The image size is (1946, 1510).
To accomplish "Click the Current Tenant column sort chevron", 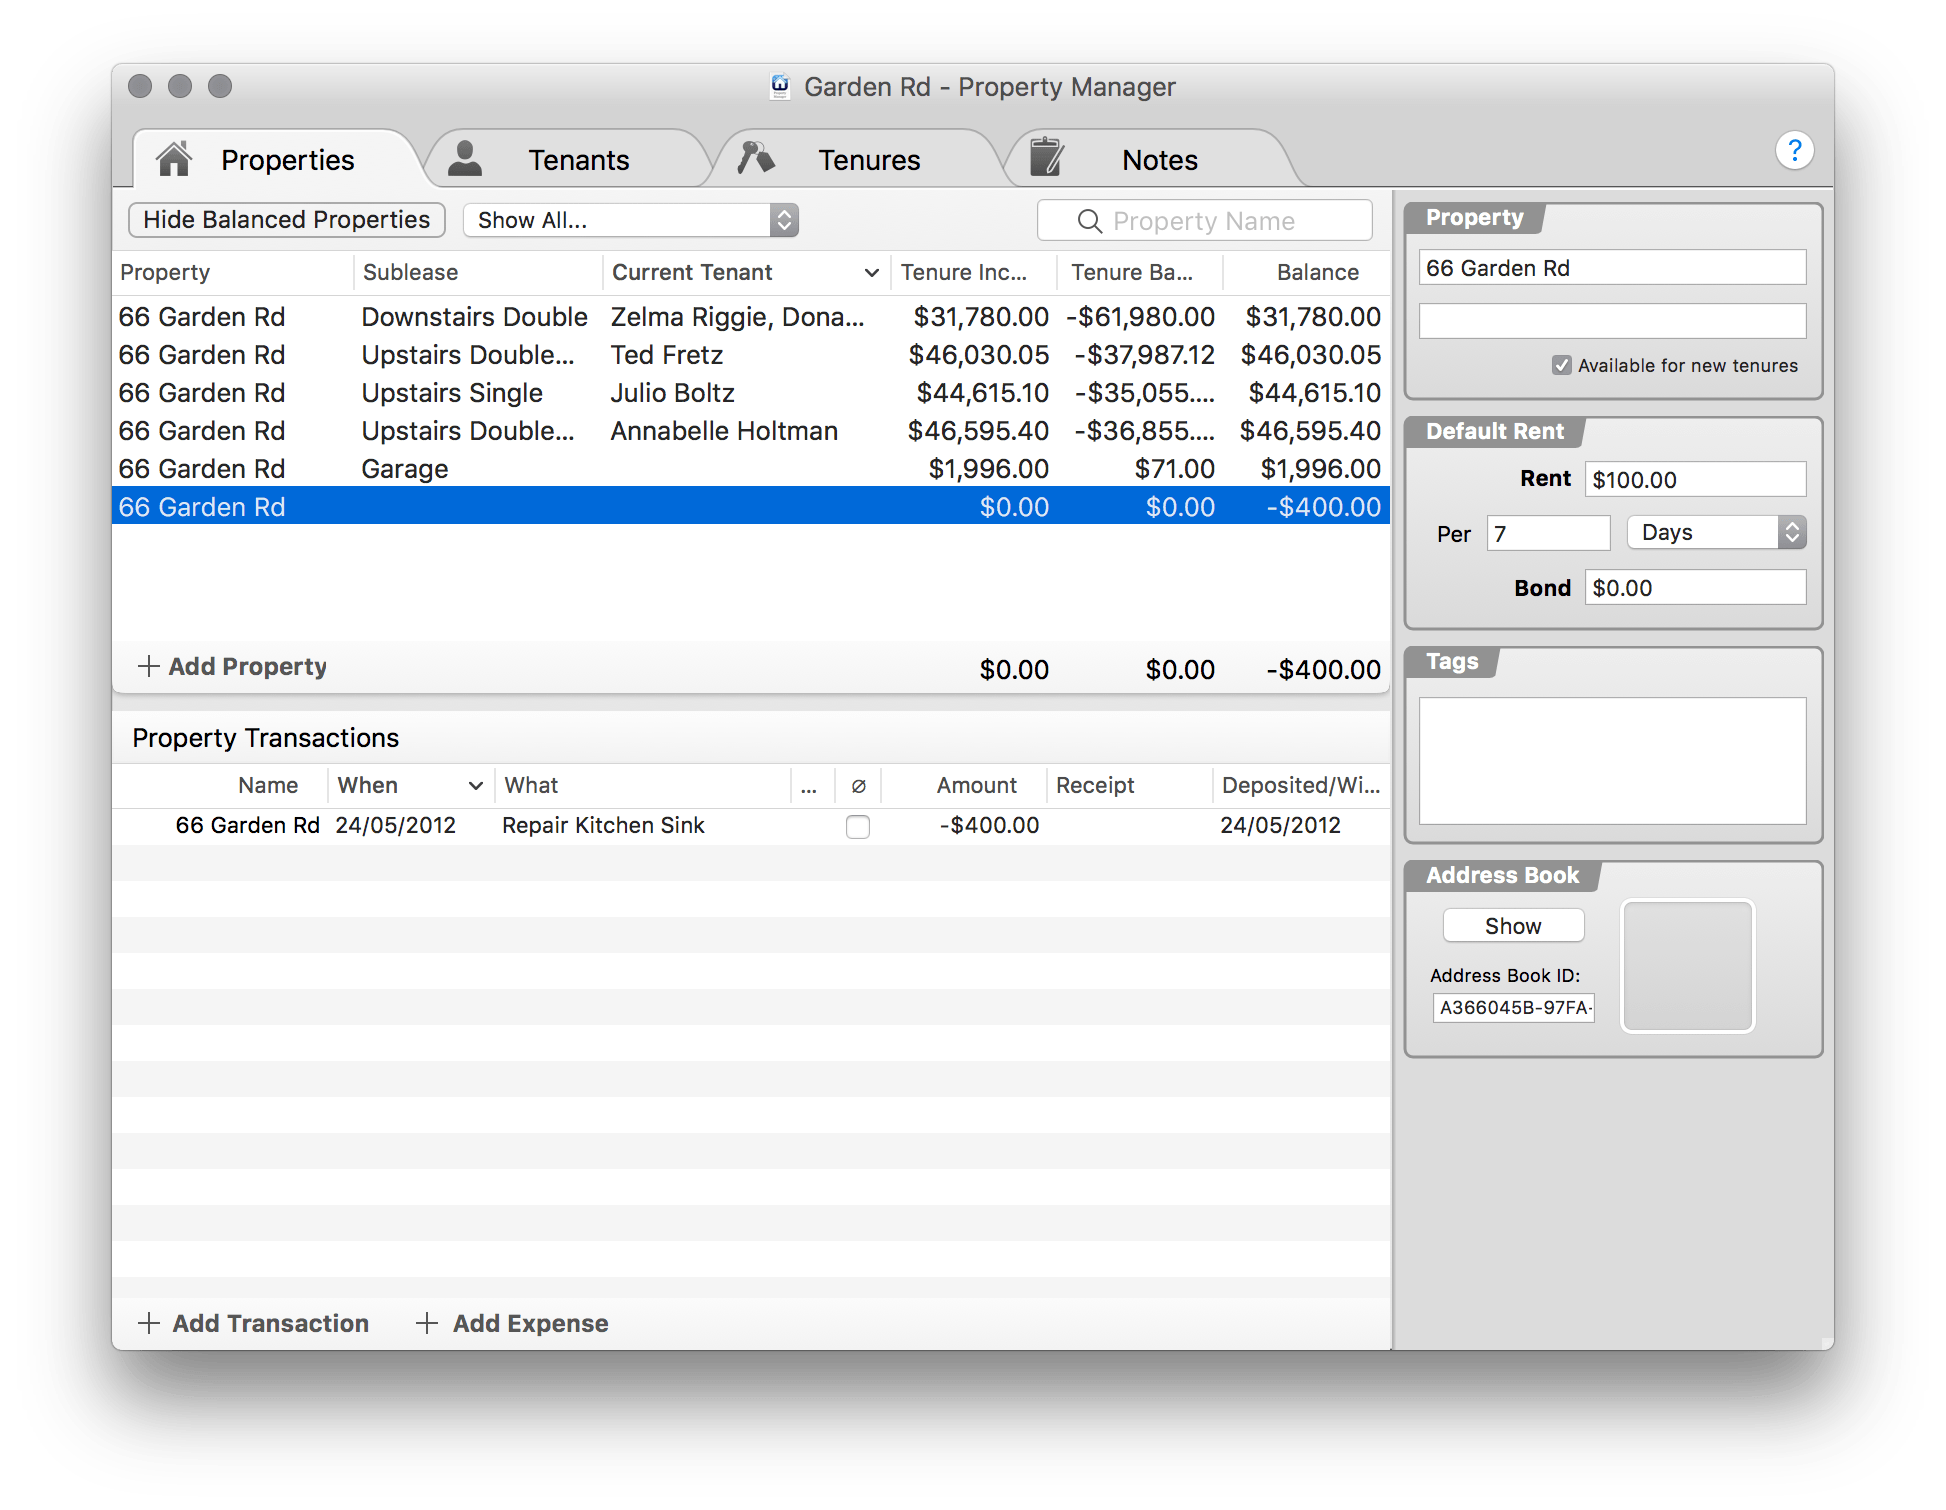I will pos(871,273).
